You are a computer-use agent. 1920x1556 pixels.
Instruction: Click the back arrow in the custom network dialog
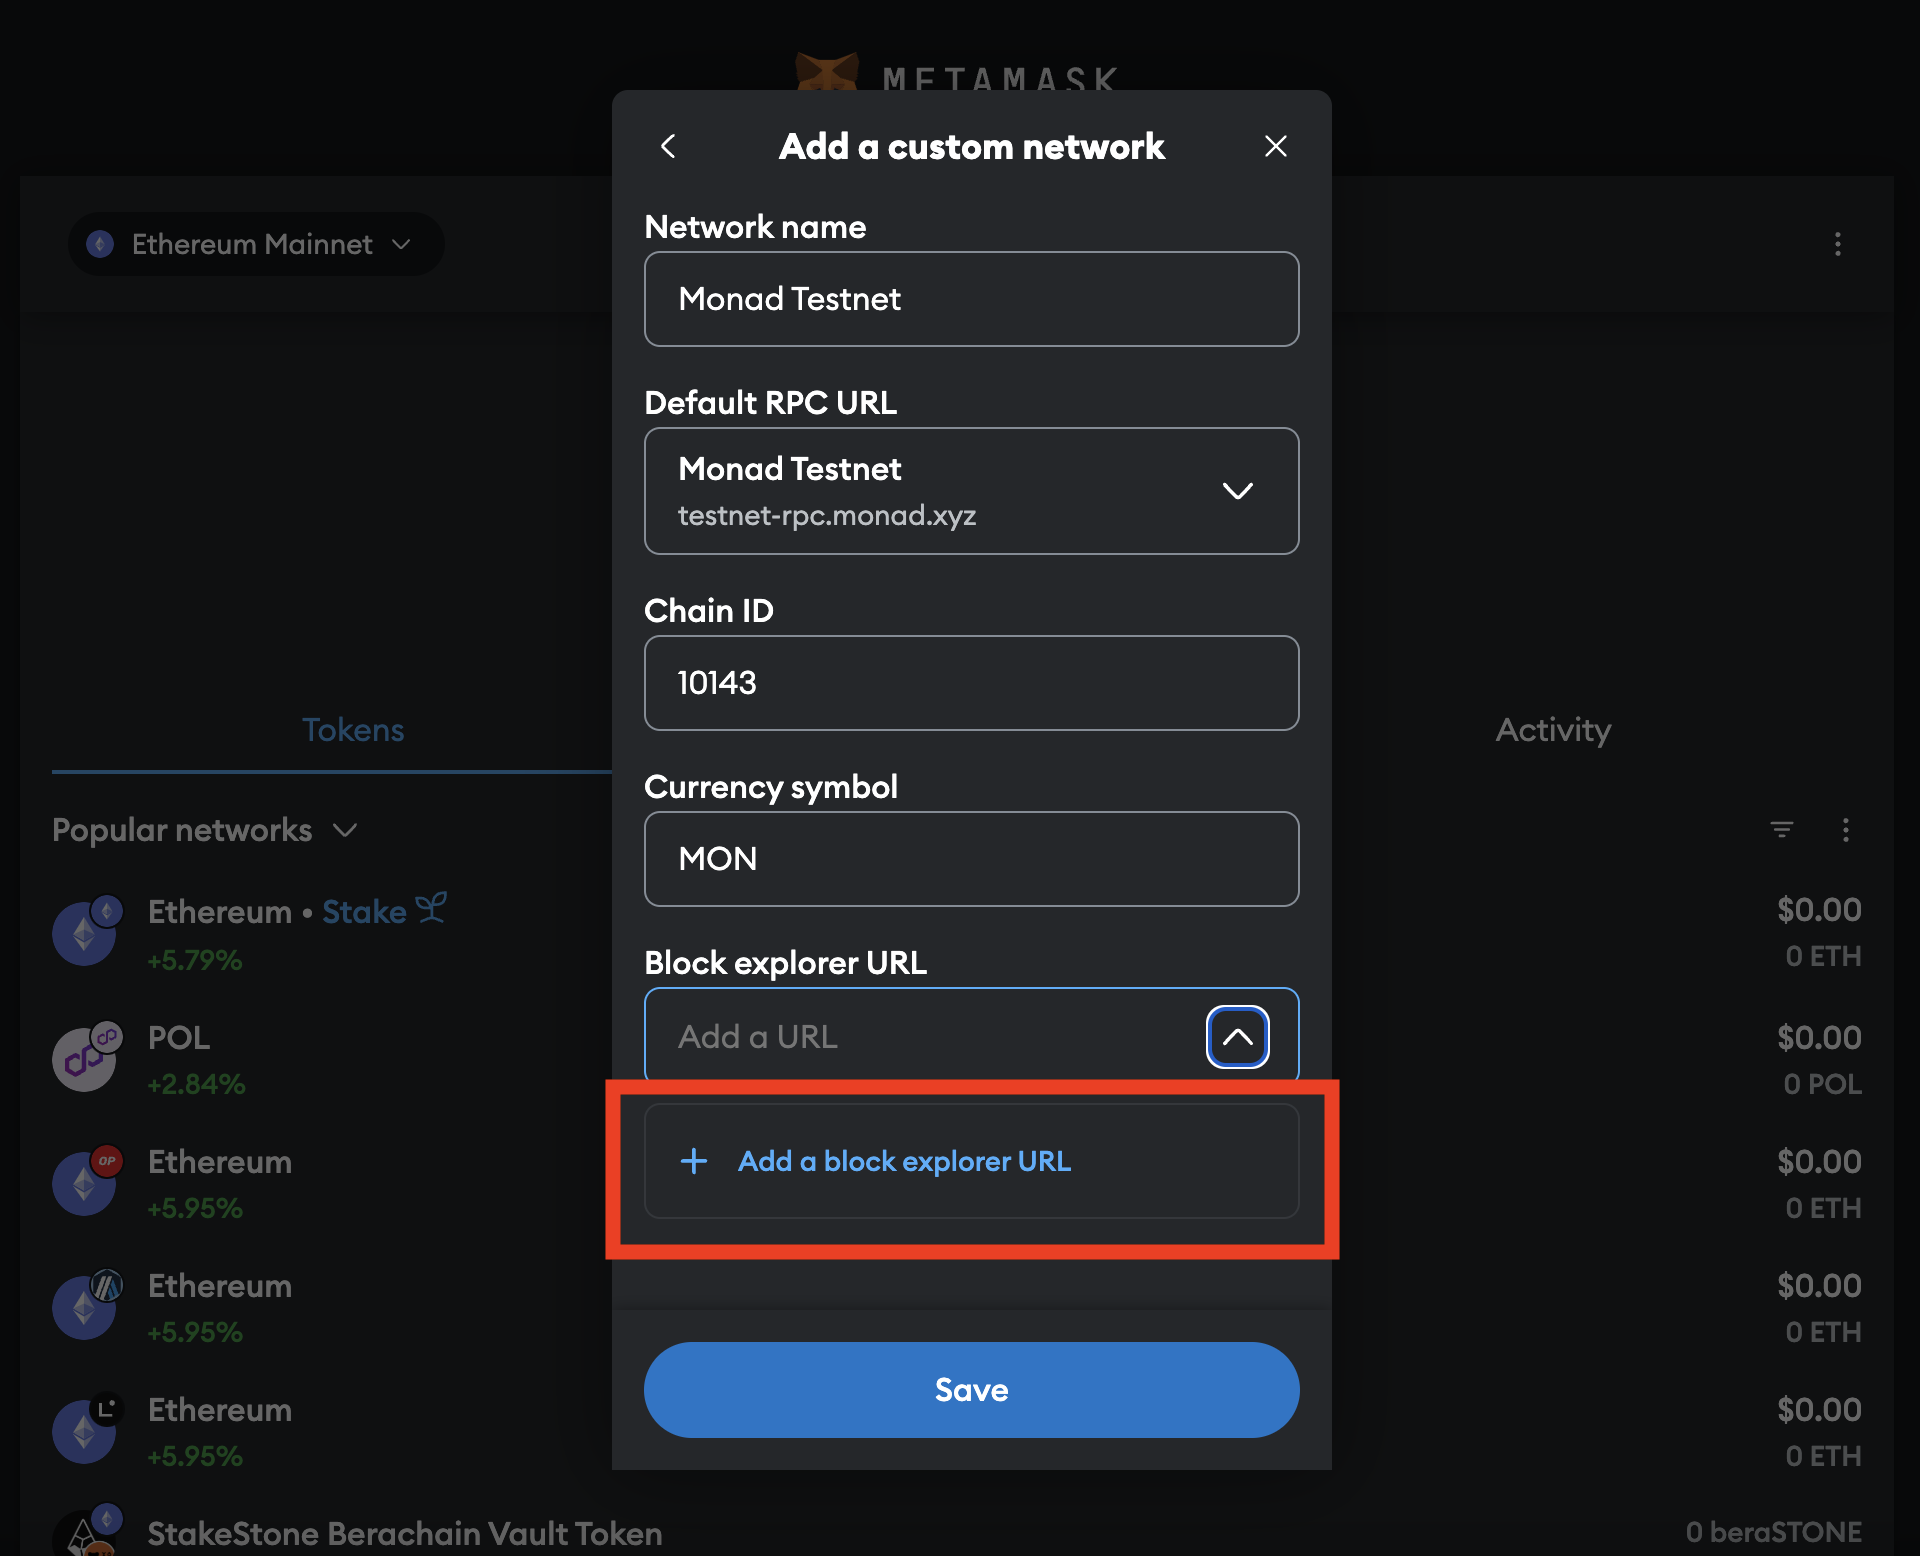pos(668,146)
